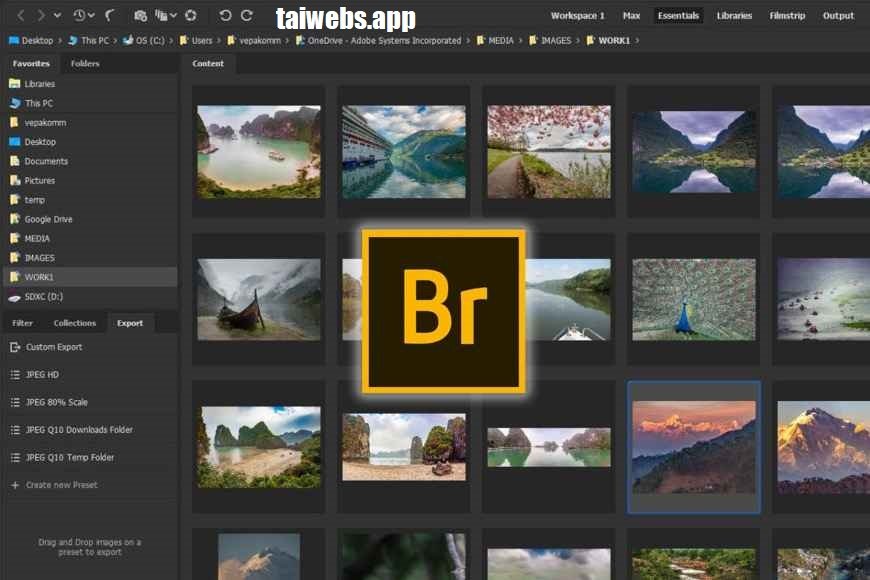Screen dimensions: 870x580
Task: Open the Refine stacked-pages icon
Action: pyautogui.click(x=161, y=16)
